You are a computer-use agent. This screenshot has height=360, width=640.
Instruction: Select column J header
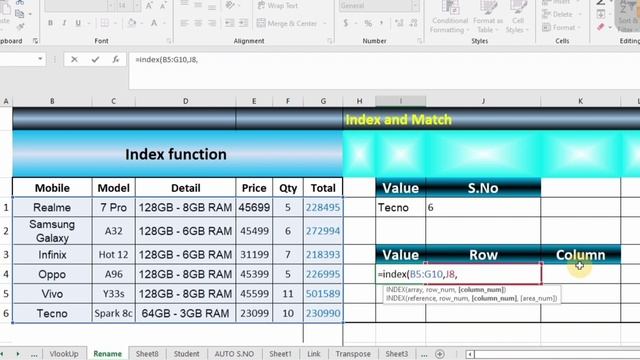483,101
